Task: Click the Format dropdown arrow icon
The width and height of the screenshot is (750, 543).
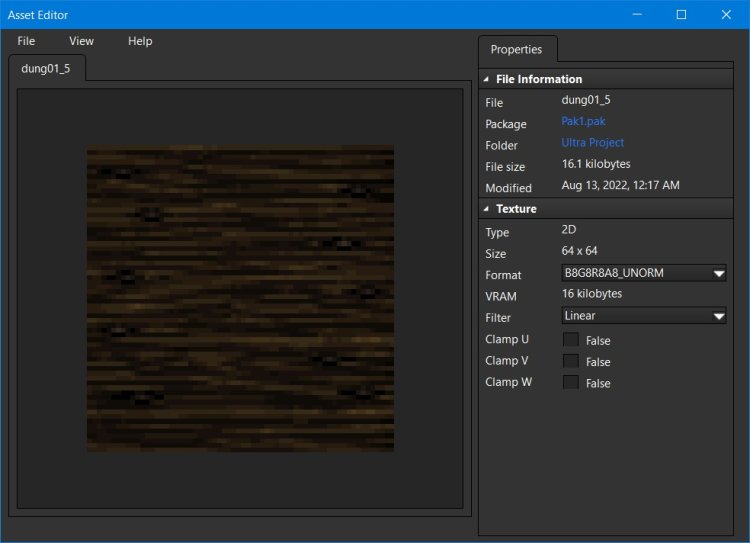Action: click(719, 273)
